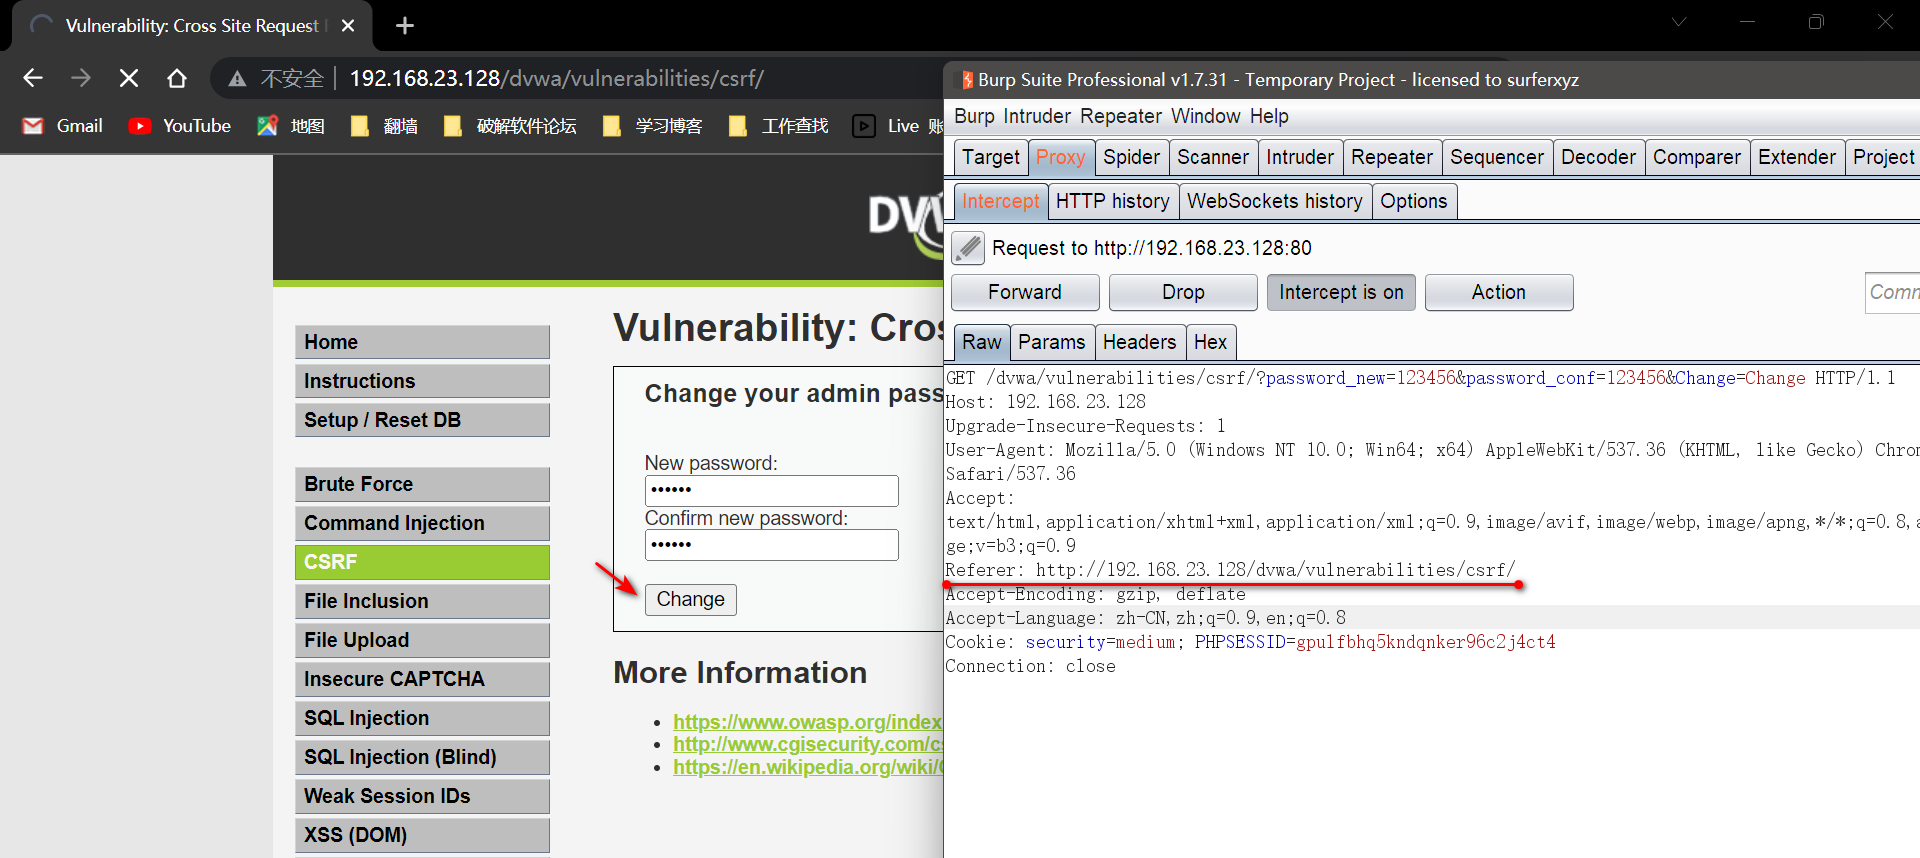Click the insecure site warning icon
Image resolution: width=1920 pixels, height=858 pixels.
pyautogui.click(x=237, y=79)
